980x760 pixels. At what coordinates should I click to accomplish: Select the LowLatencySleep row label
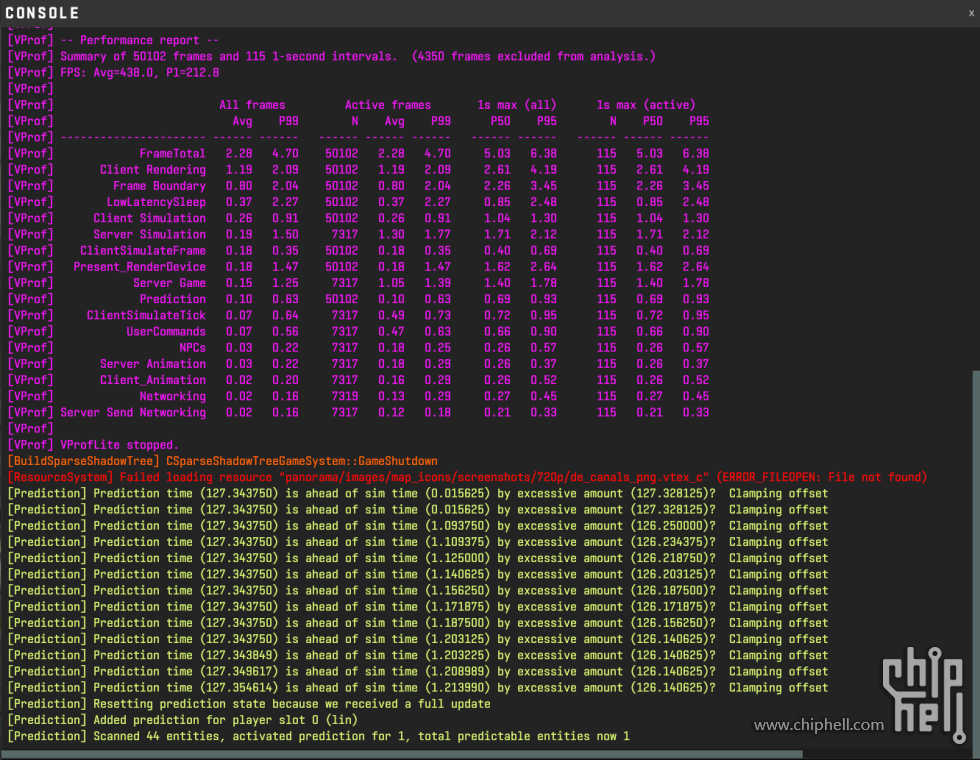coord(156,202)
